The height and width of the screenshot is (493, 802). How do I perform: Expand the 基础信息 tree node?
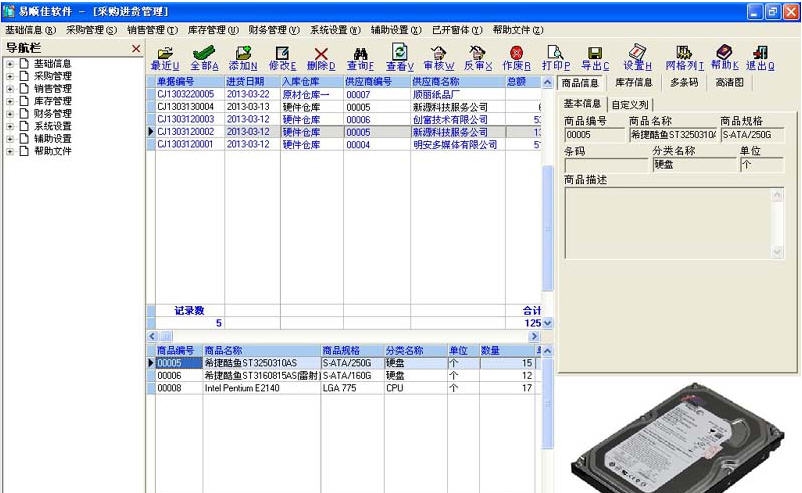(10, 64)
